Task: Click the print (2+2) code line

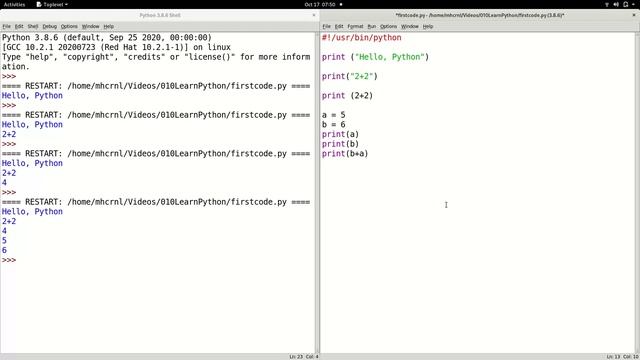Action: tap(347, 96)
